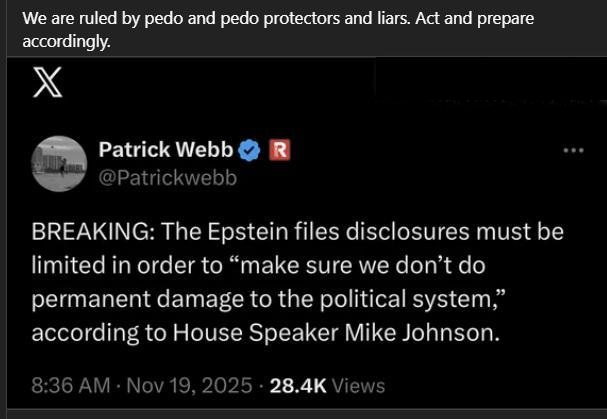Click 'House Speaker Mike Johnson' text
The width and height of the screenshot is (607, 419).
point(336,333)
